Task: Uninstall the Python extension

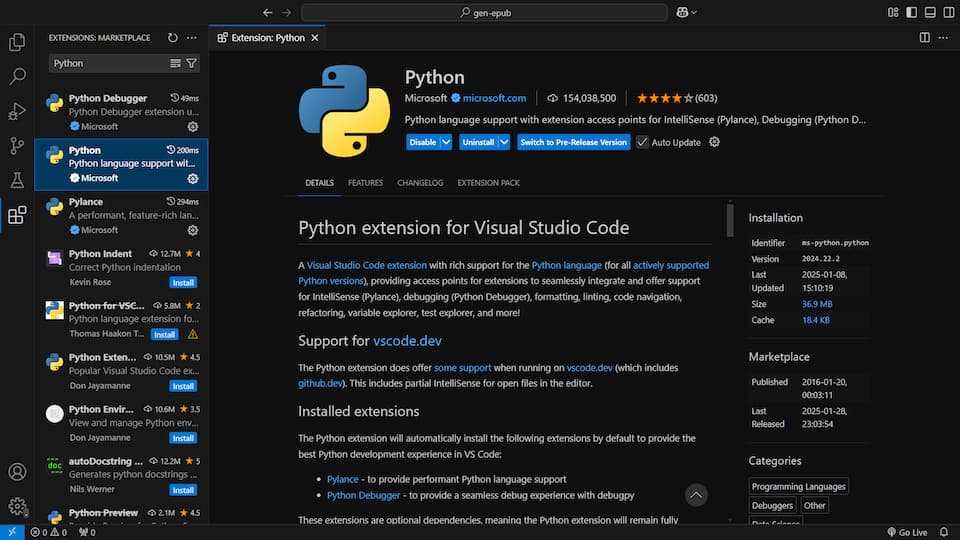Action: pos(478,142)
